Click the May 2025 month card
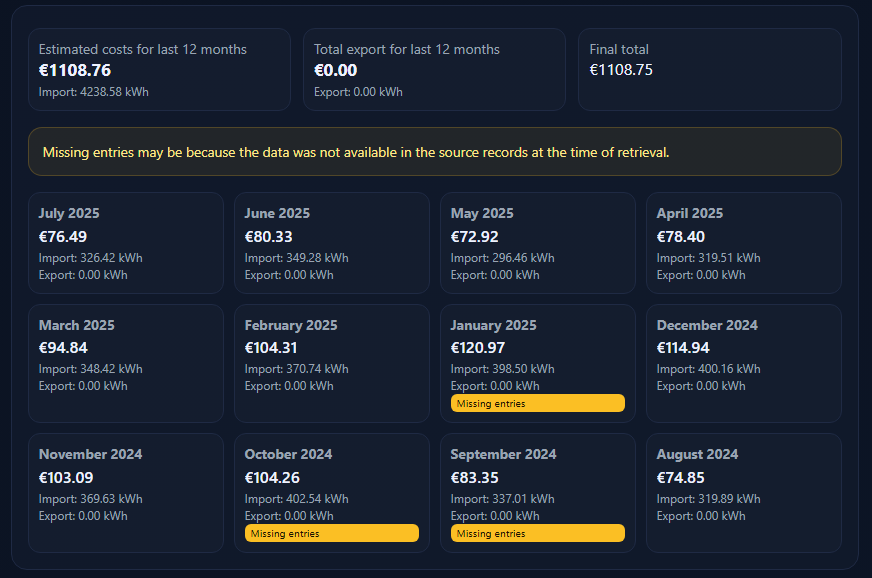Viewport: 872px width, 578px height. tap(537, 243)
